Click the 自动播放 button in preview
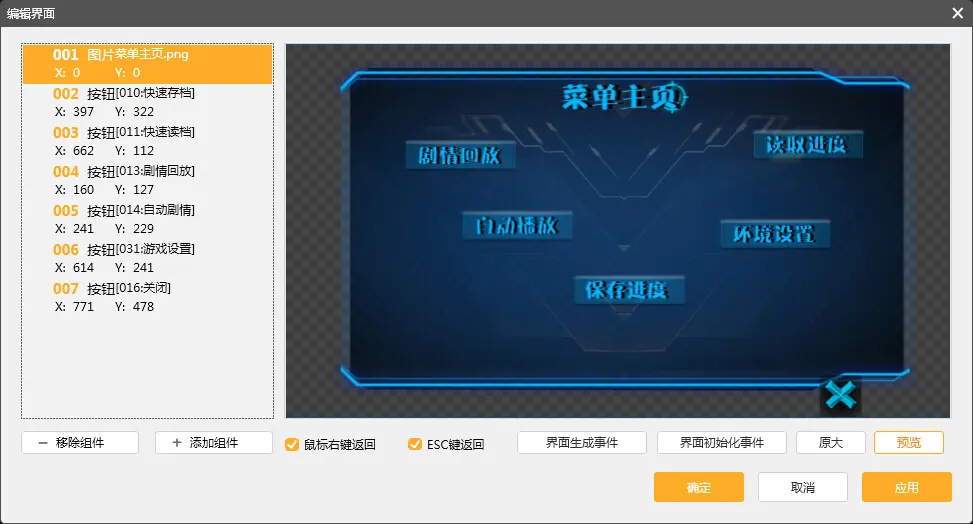Image resolution: width=973 pixels, height=524 pixels. point(516,226)
